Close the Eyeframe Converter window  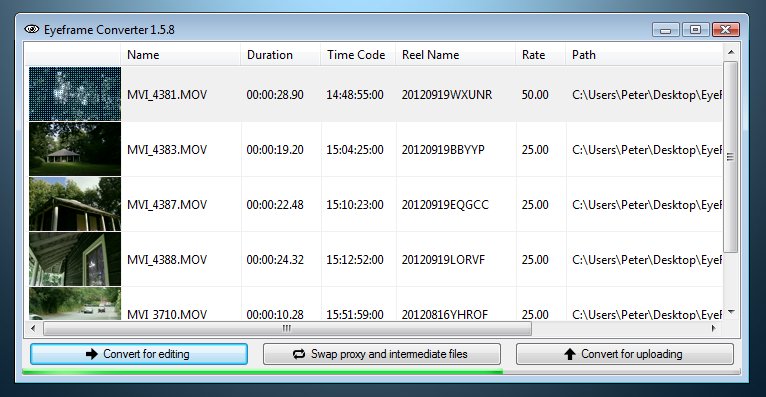(725, 30)
